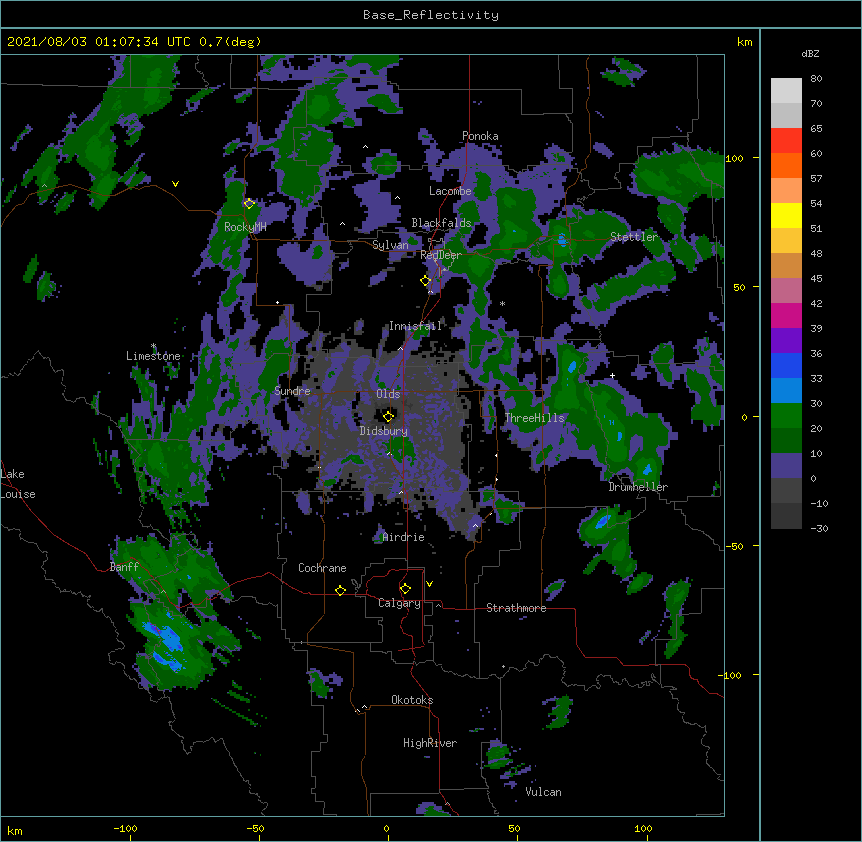Click the Limestone label
Image resolution: width=862 pixels, height=842 pixels.
pos(153,356)
